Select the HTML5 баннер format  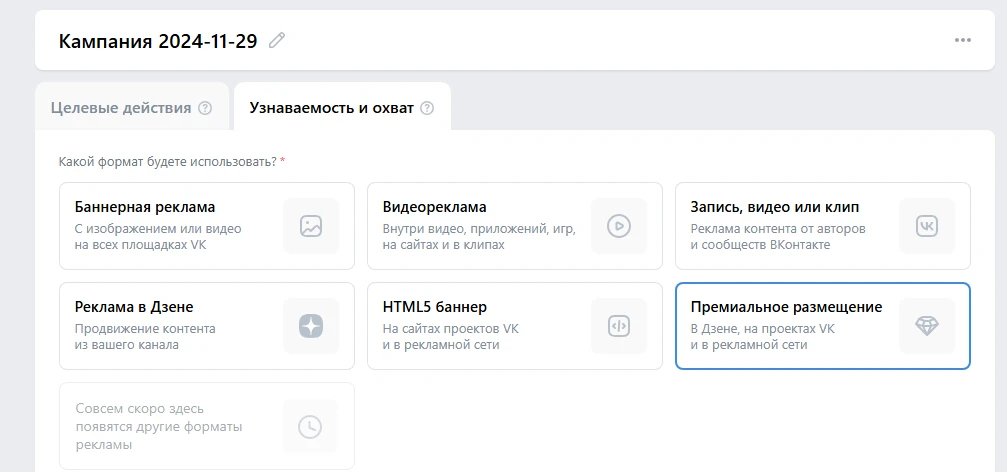[514, 326]
